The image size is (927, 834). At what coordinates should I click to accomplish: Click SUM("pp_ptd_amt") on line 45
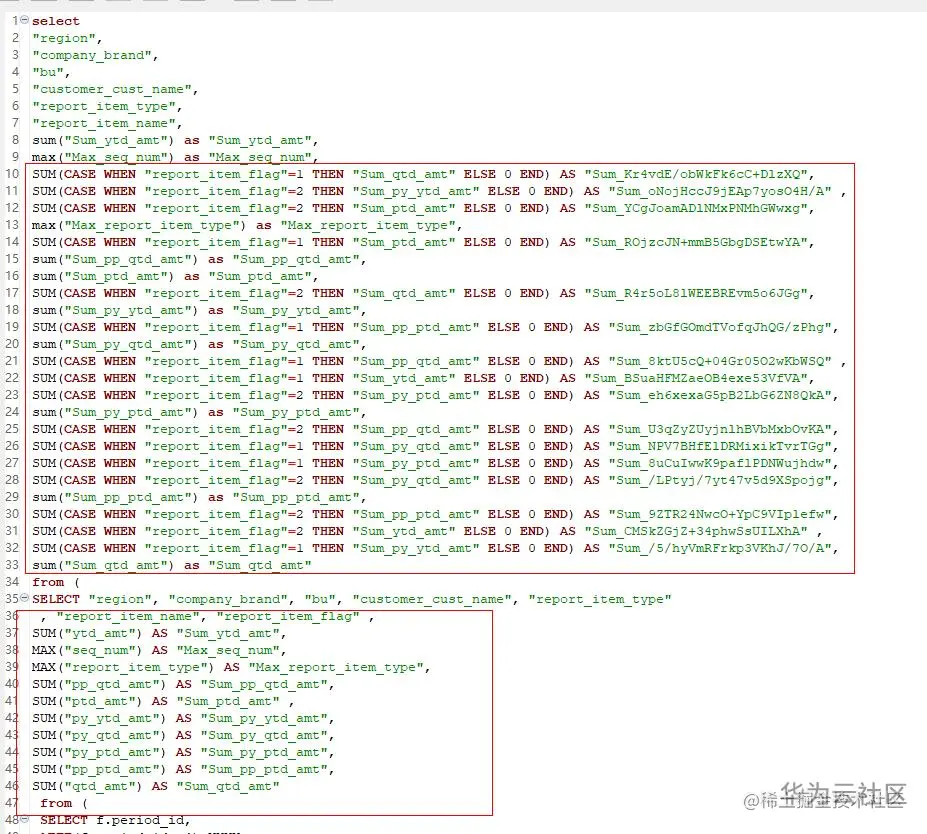pos(99,769)
